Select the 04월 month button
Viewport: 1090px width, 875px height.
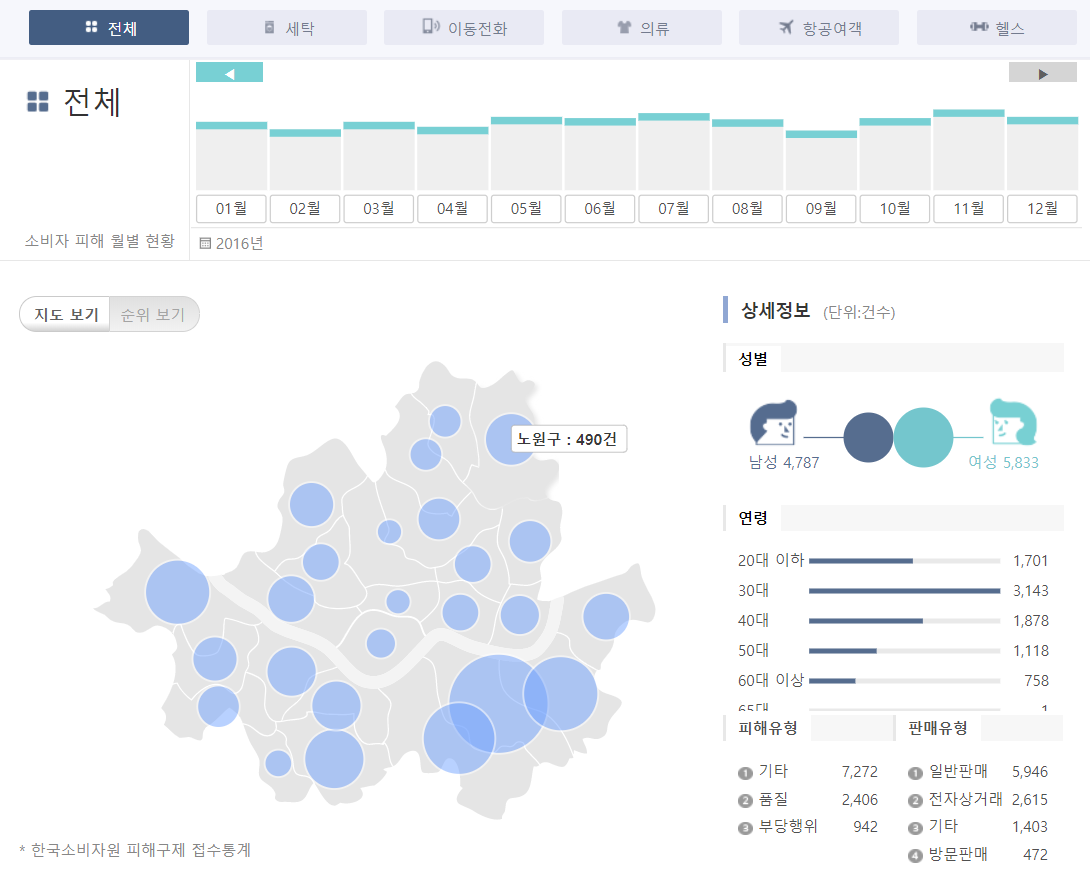click(x=453, y=208)
